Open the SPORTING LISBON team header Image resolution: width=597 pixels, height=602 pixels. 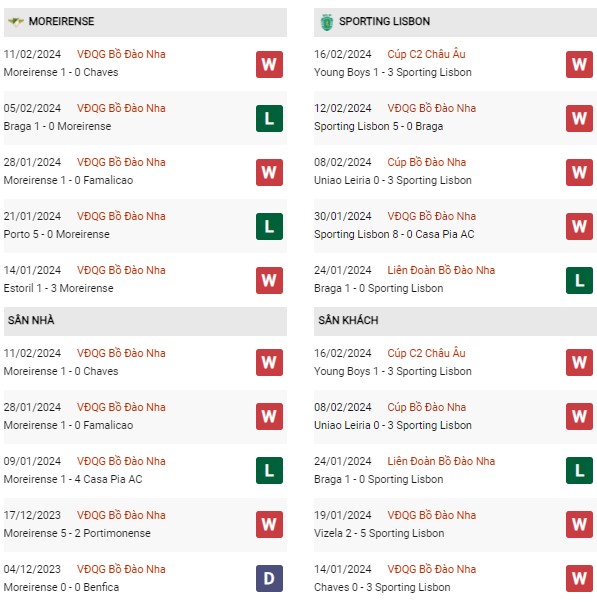pyautogui.click(x=455, y=22)
